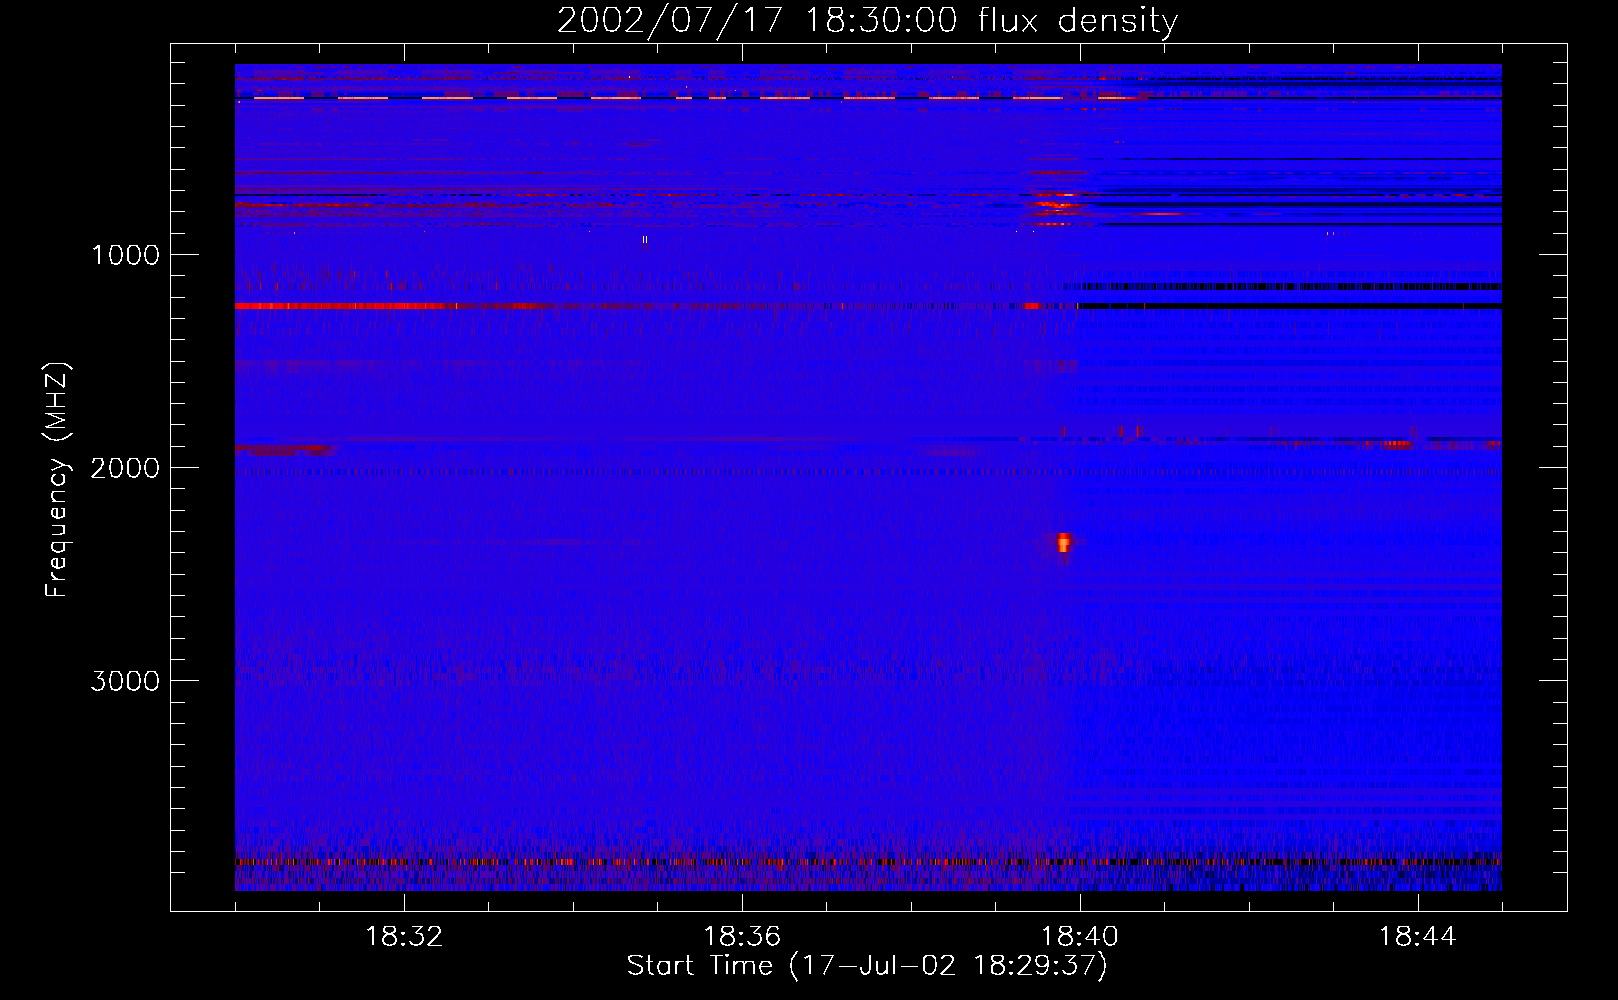Click the bright red burst near 2400 MHz
Viewport: 1618px width, 1000px height.
pyautogui.click(x=1063, y=543)
